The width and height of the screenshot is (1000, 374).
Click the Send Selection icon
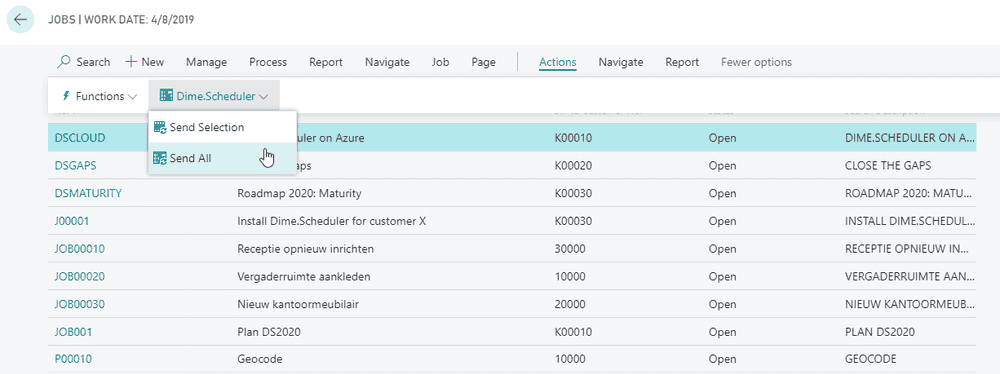point(160,128)
